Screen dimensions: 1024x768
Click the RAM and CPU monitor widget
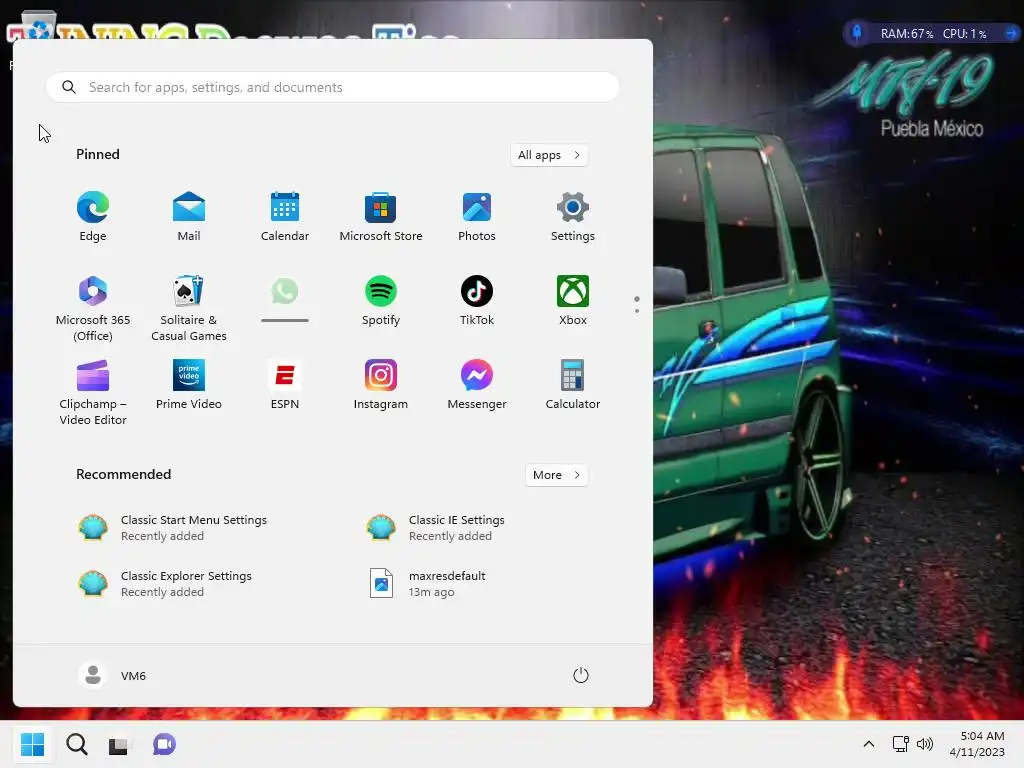point(933,33)
